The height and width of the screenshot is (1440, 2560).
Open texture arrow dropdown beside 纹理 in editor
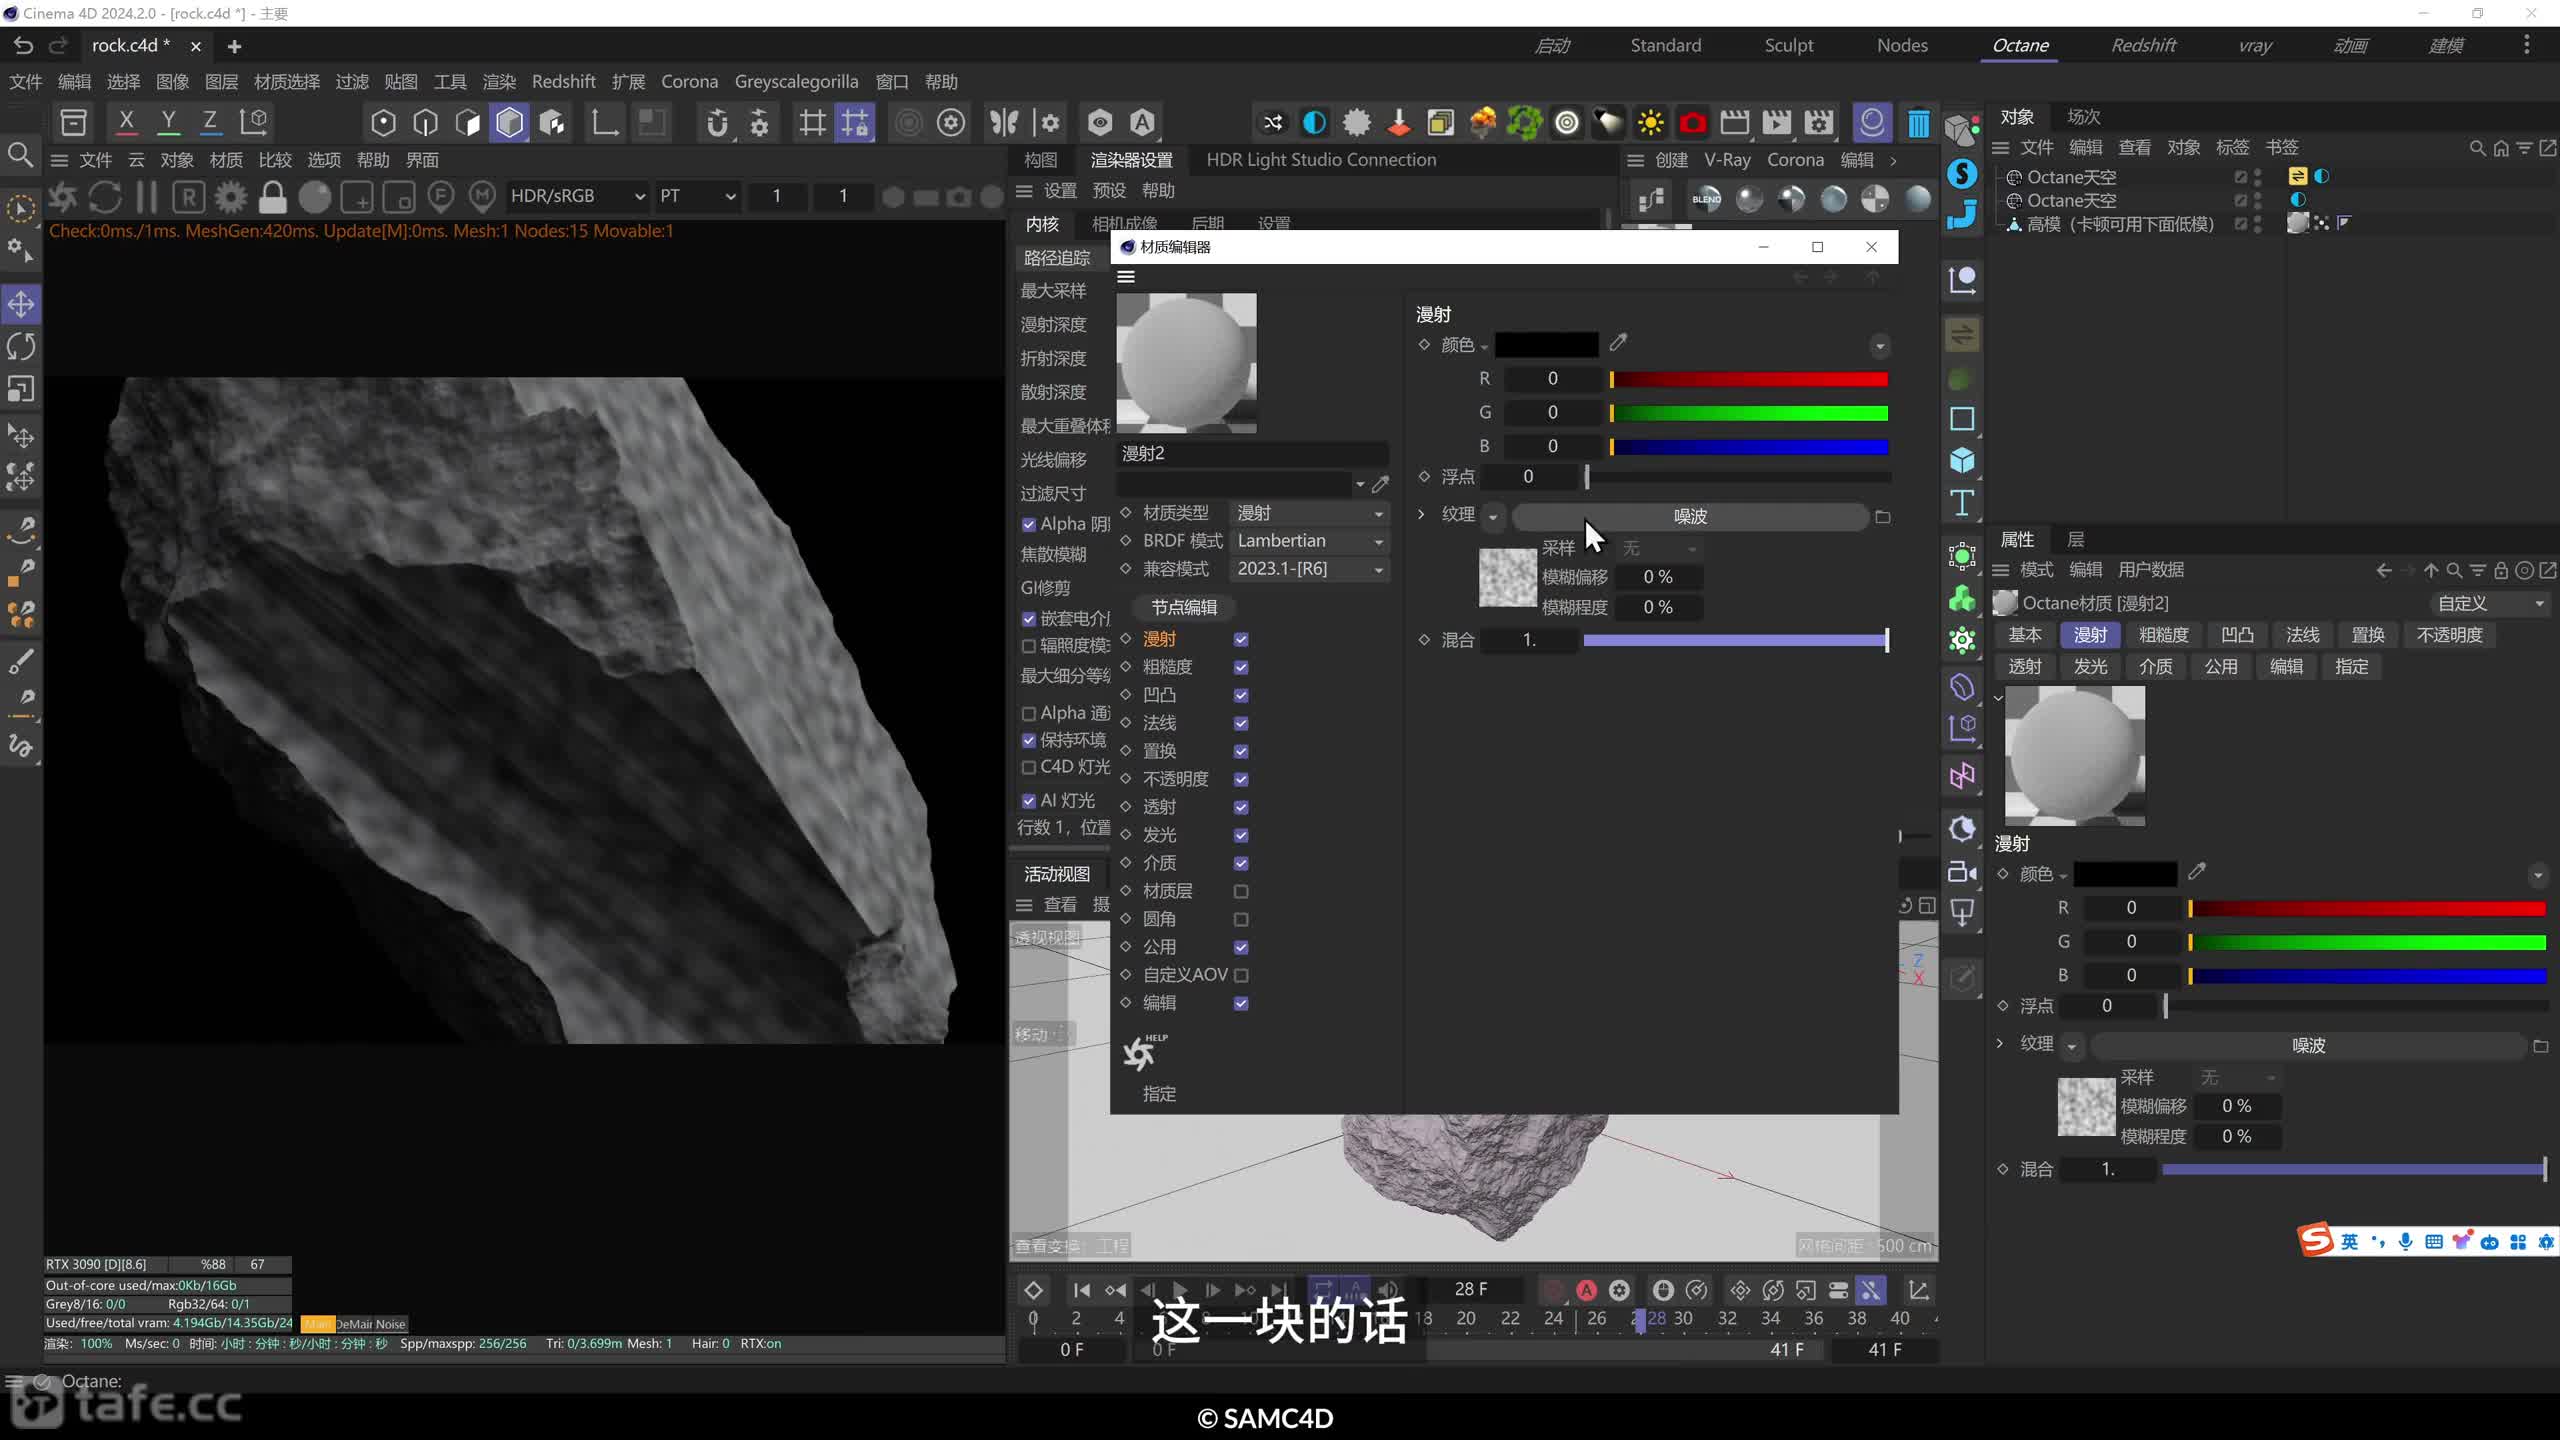[1493, 517]
